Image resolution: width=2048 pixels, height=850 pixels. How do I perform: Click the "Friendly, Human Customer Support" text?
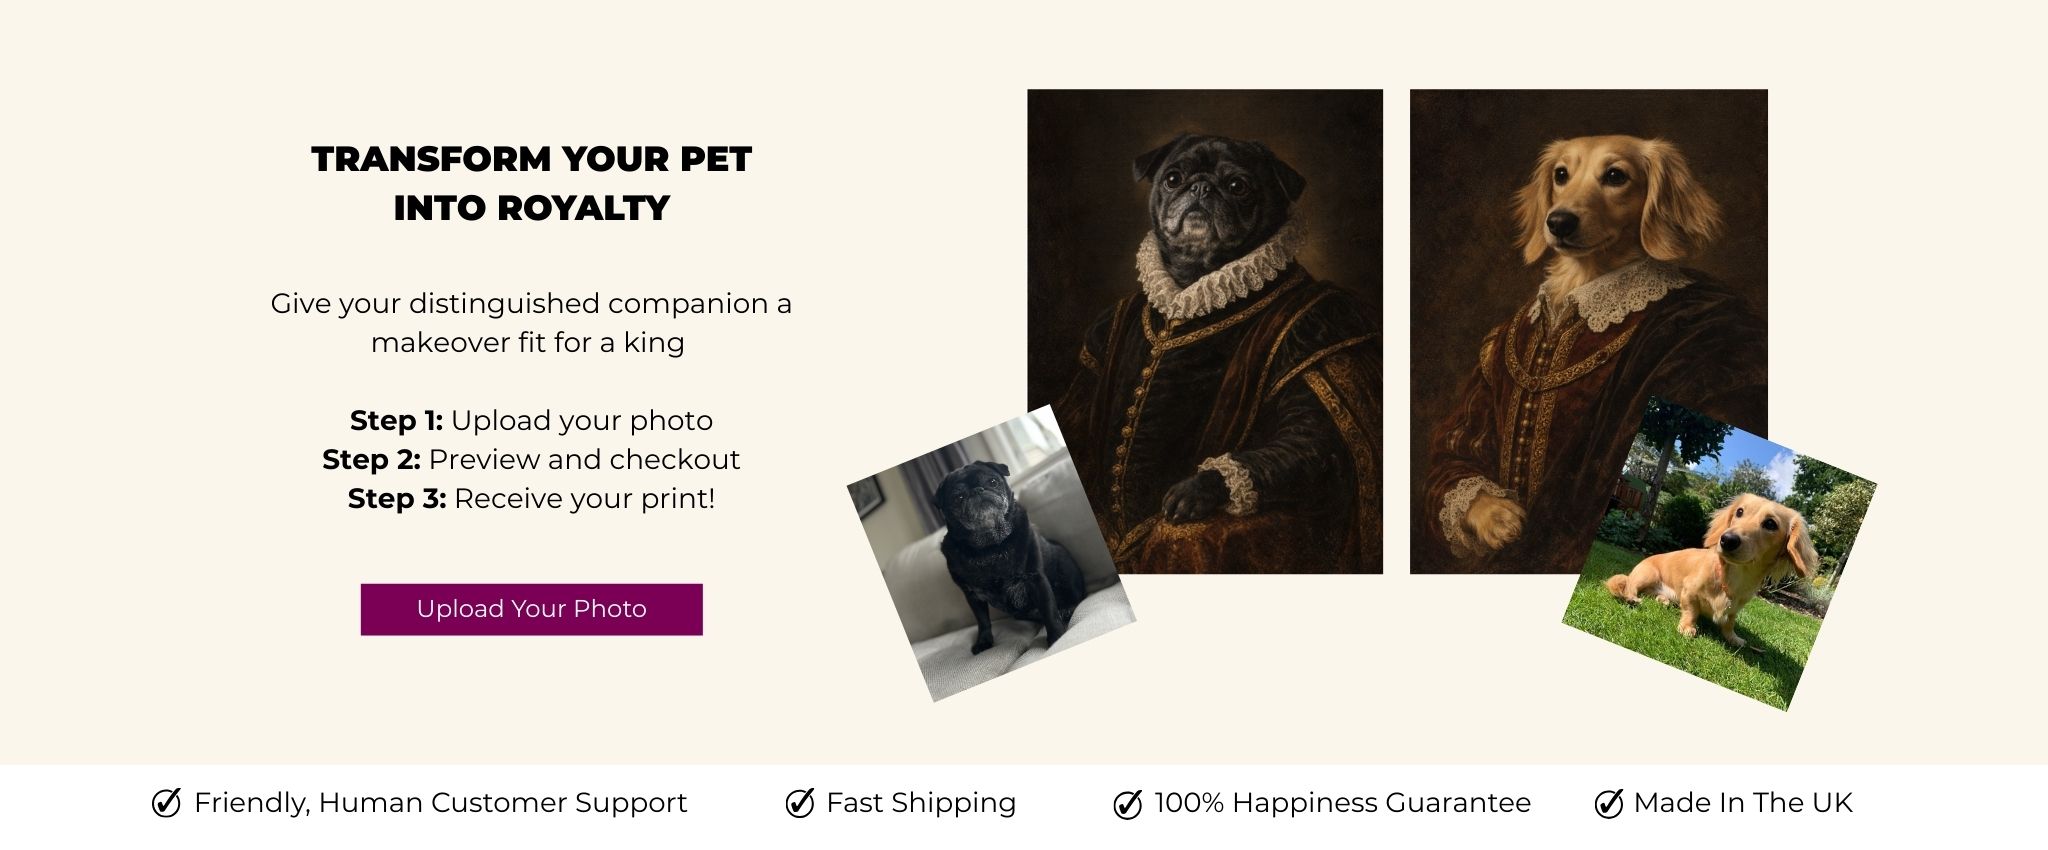click(440, 803)
